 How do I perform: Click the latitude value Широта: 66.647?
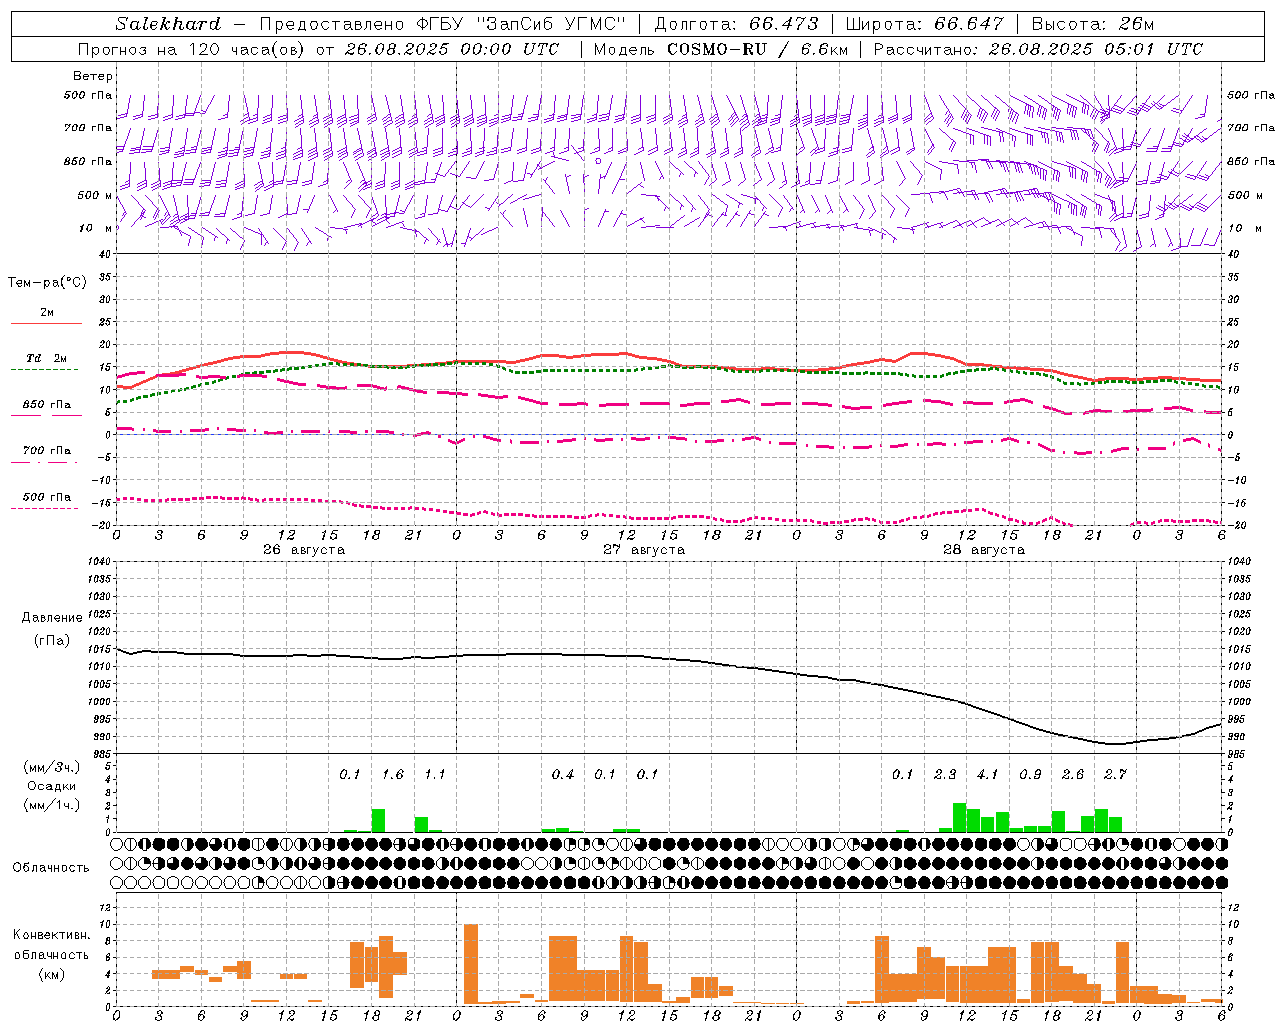[925, 24]
